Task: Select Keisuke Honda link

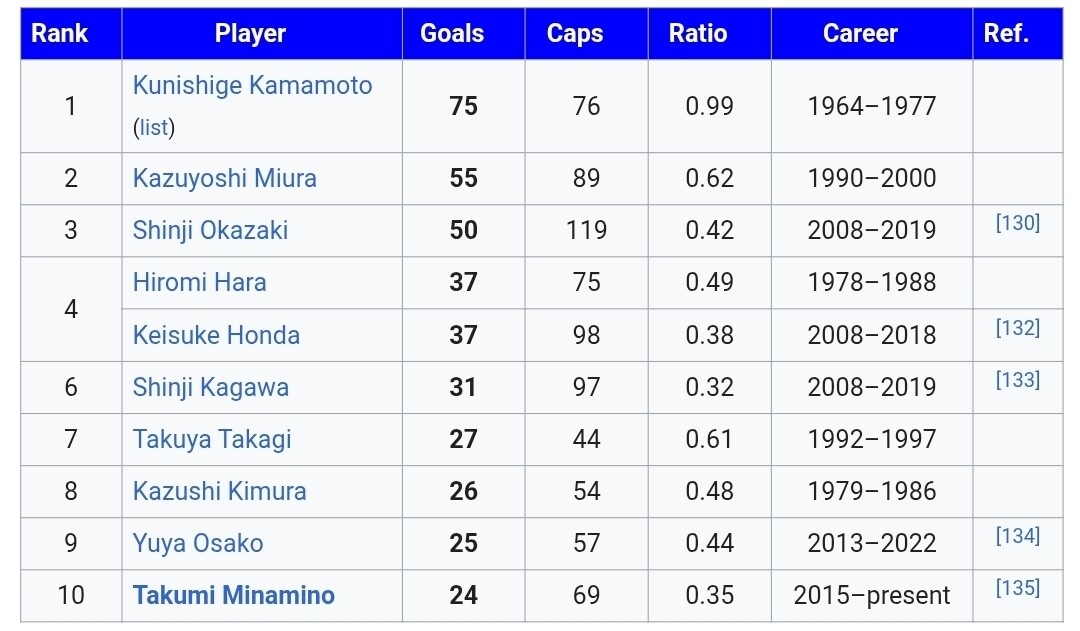Action: (x=216, y=335)
